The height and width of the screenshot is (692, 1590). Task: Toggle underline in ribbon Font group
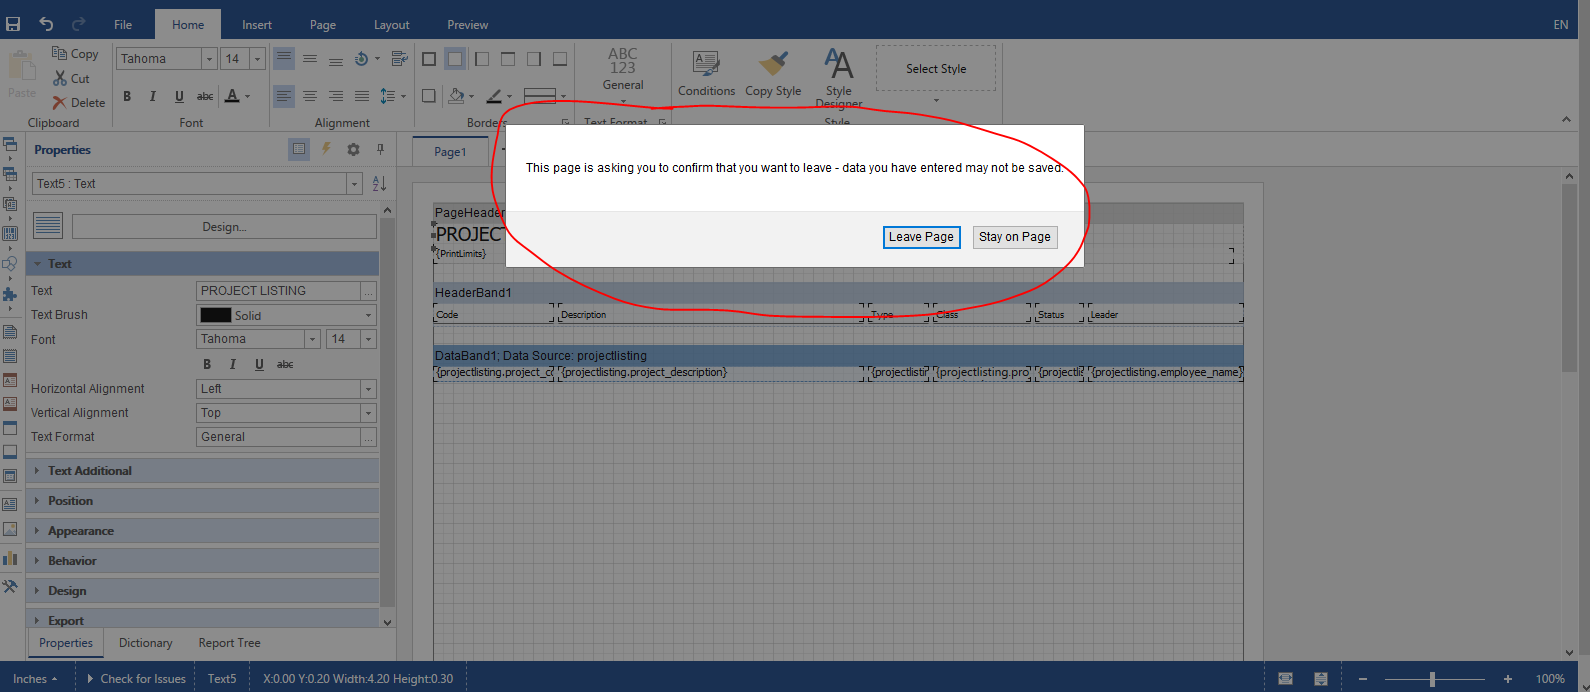(179, 96)
